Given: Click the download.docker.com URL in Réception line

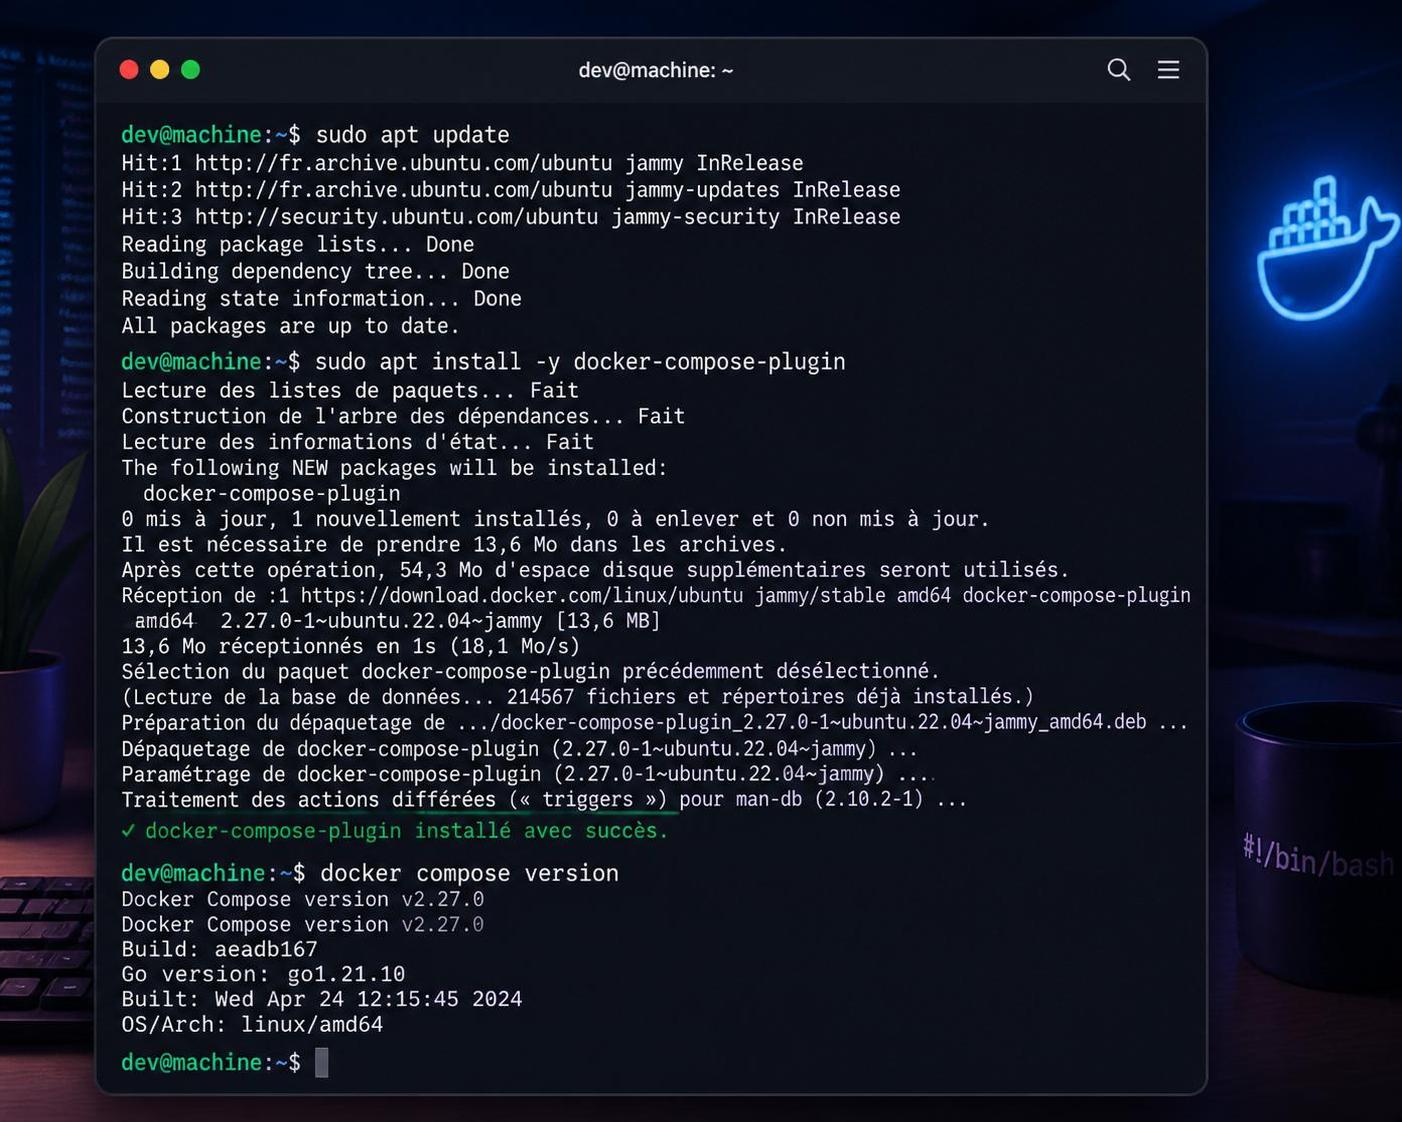Looking at the screenshot, I should tap(521, 596).
